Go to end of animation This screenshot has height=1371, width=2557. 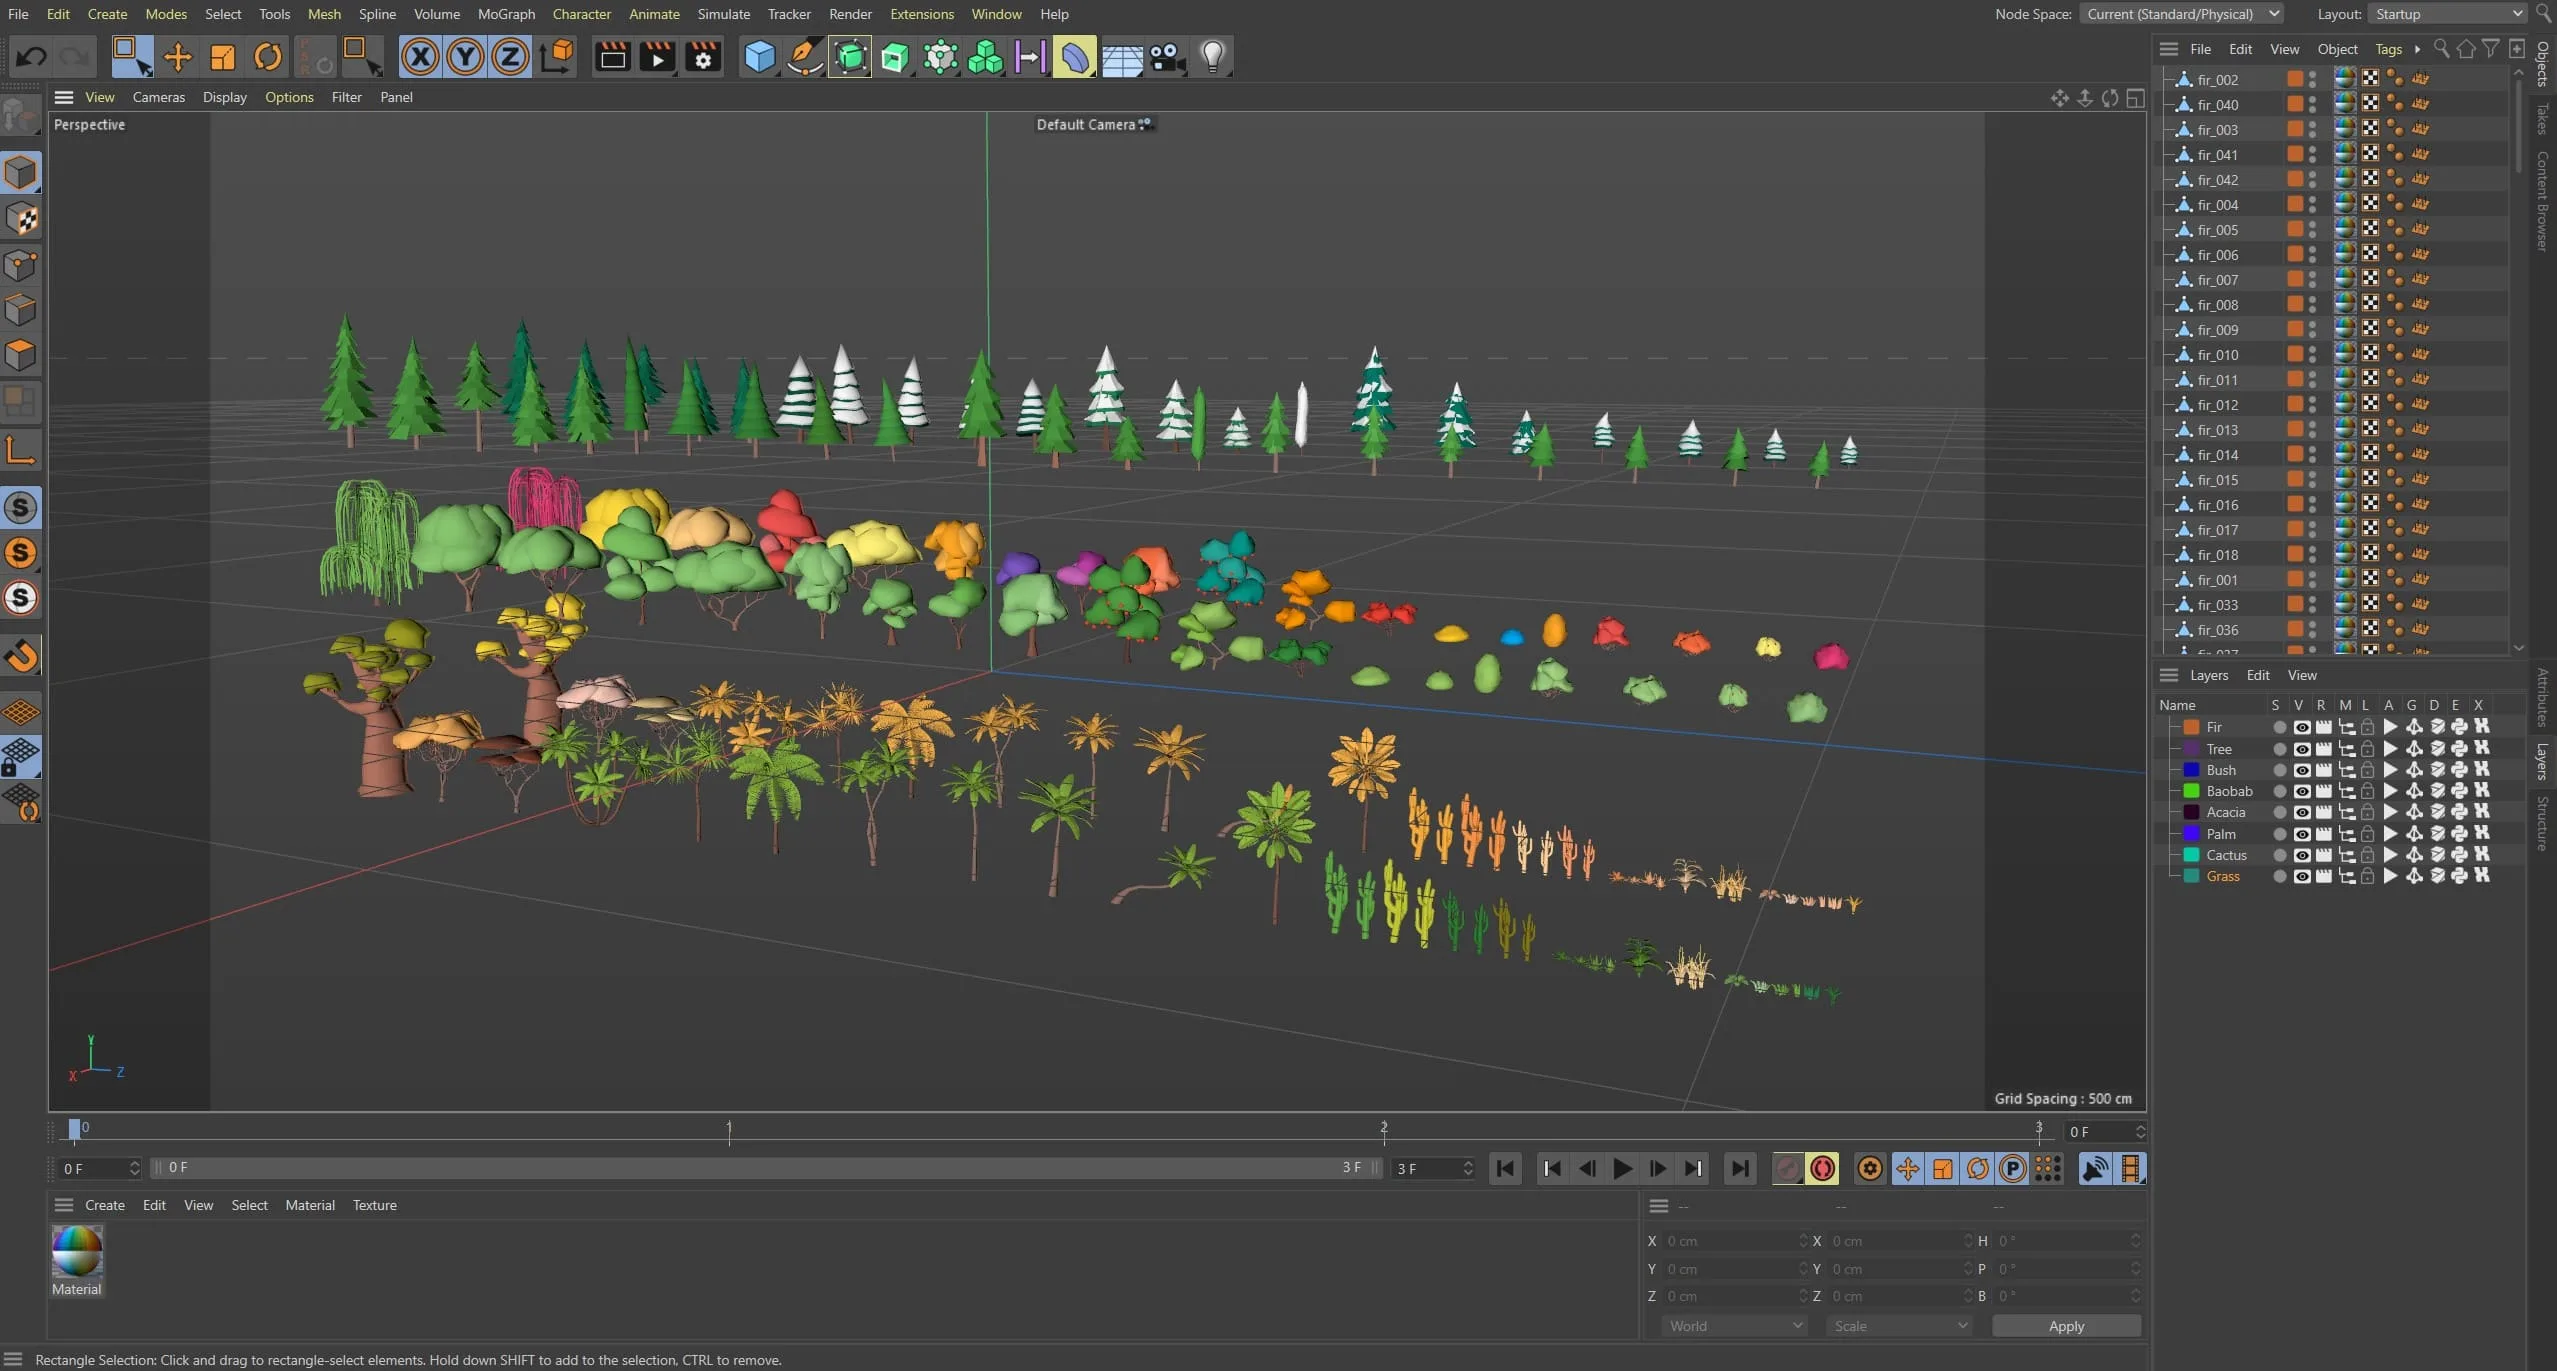[x=1740, y=1168]
